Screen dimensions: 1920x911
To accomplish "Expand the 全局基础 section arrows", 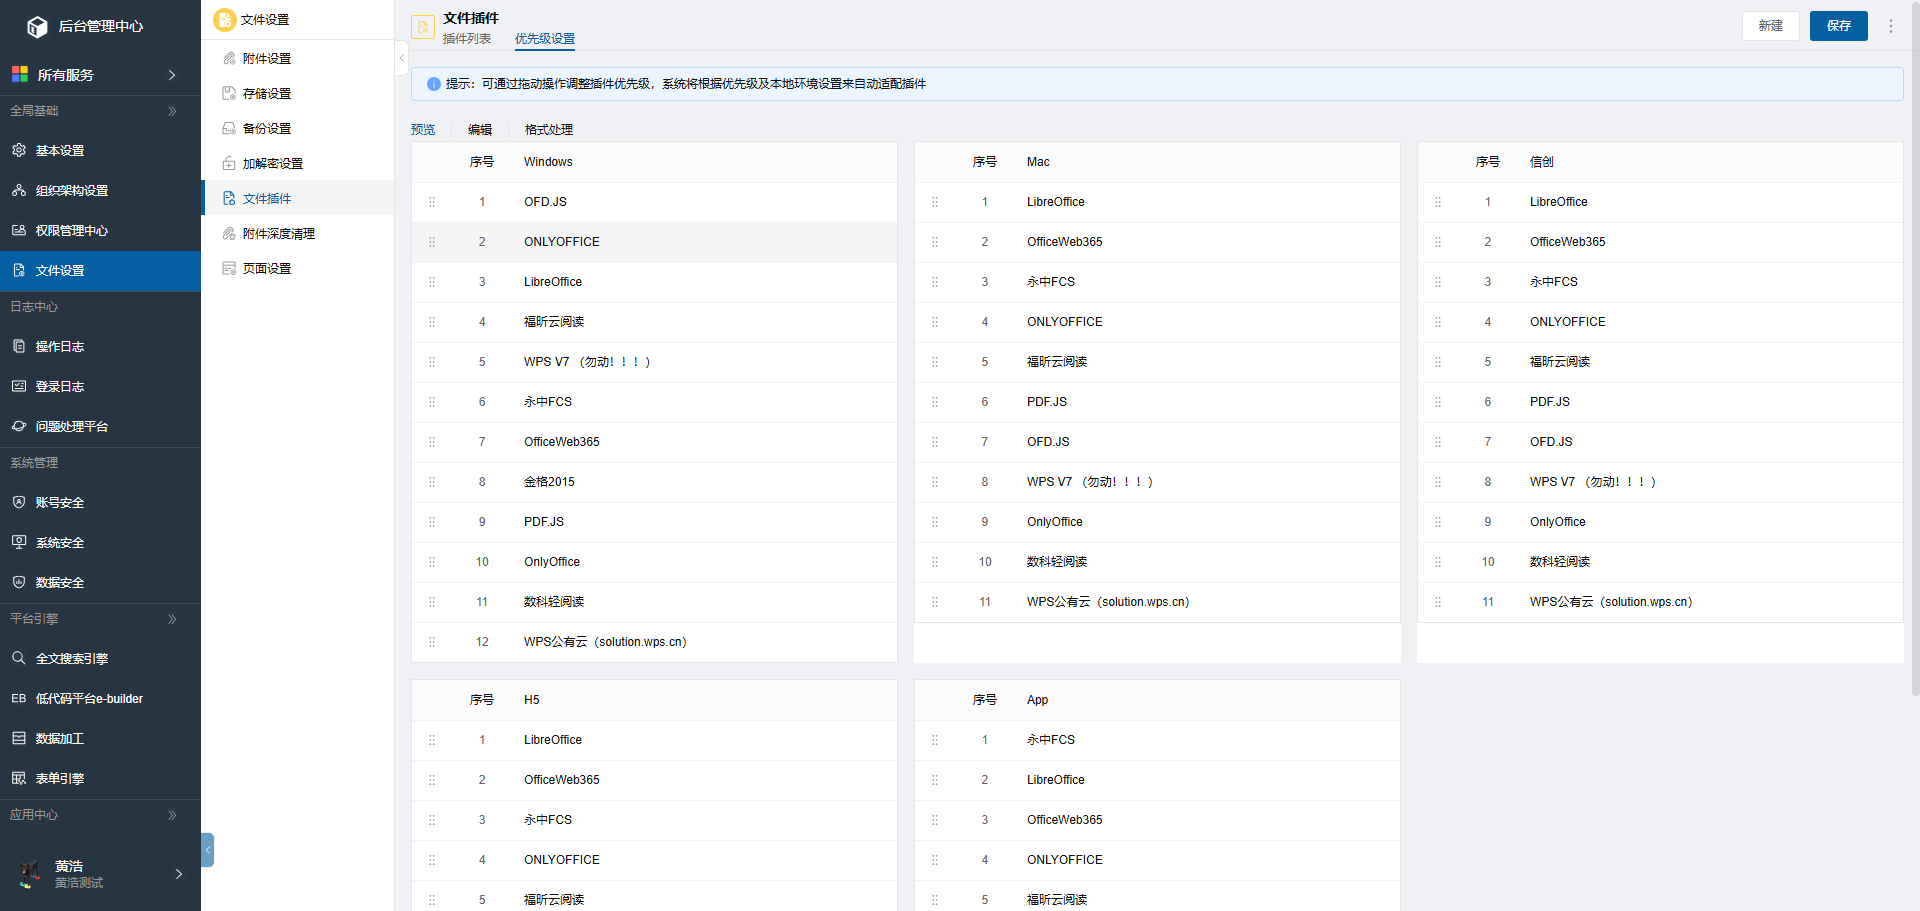I will (172, 111).
